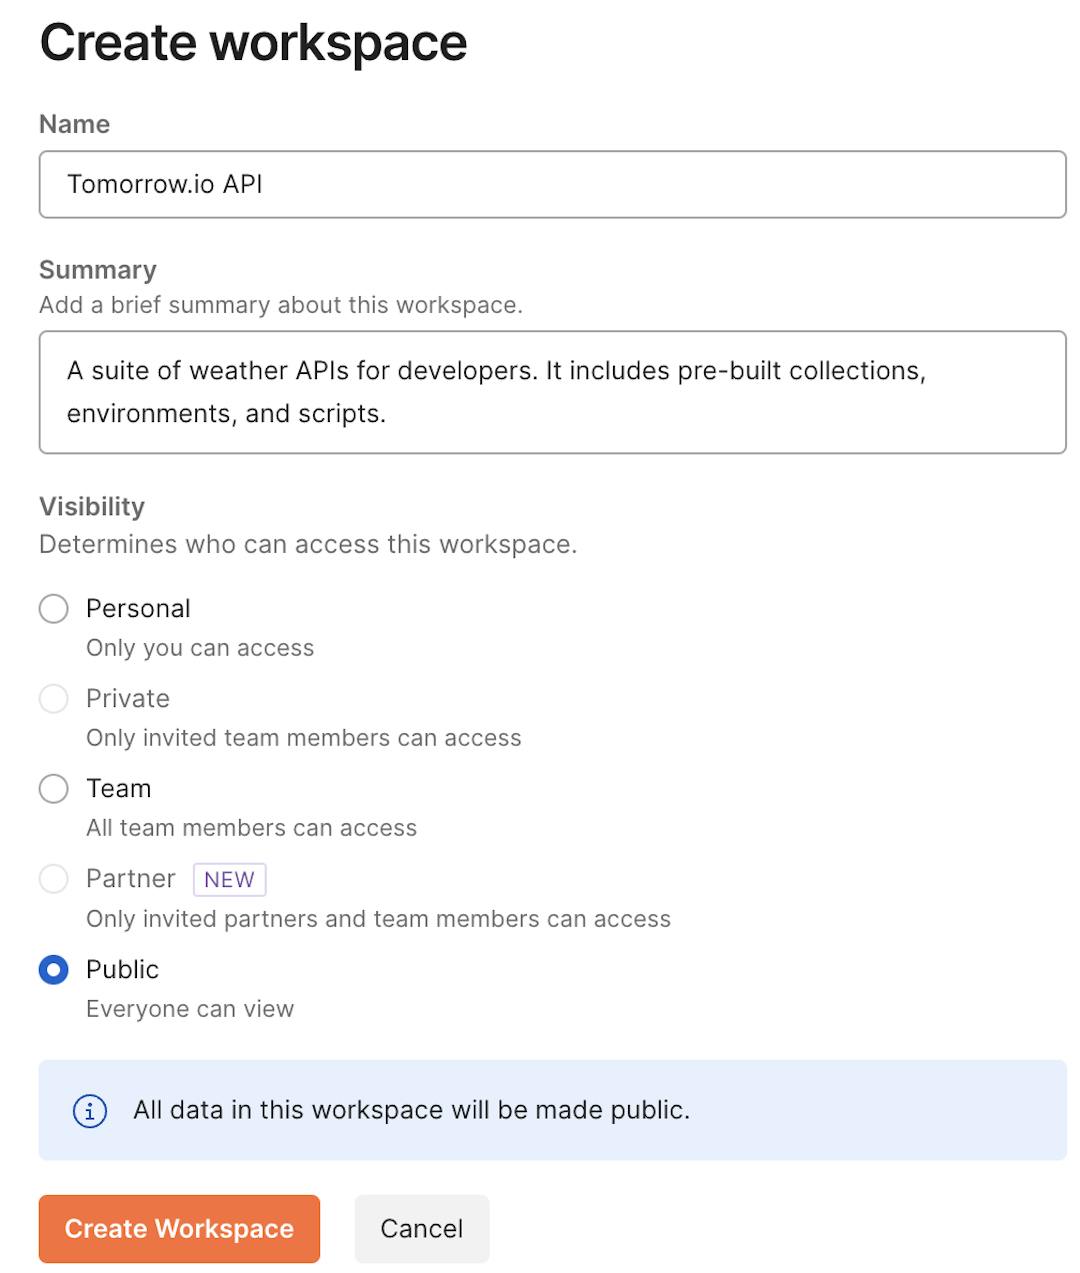Click the "Create workspace" page heading
1080x1273 pixels.
coord(253,43)
